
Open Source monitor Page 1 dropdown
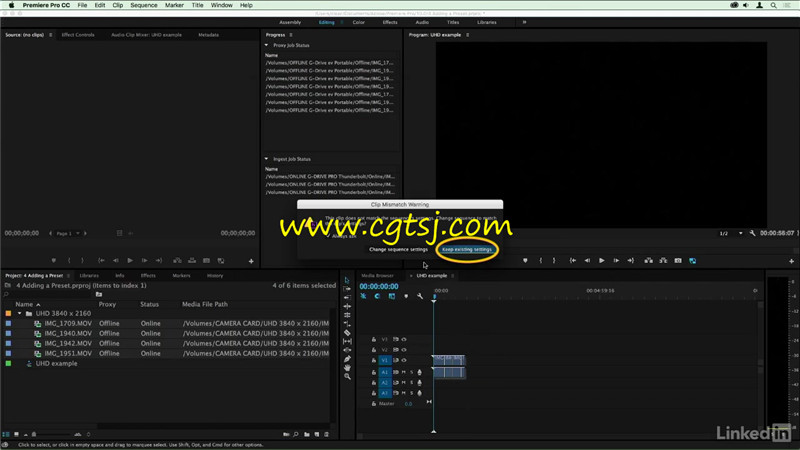pos(67,233)
